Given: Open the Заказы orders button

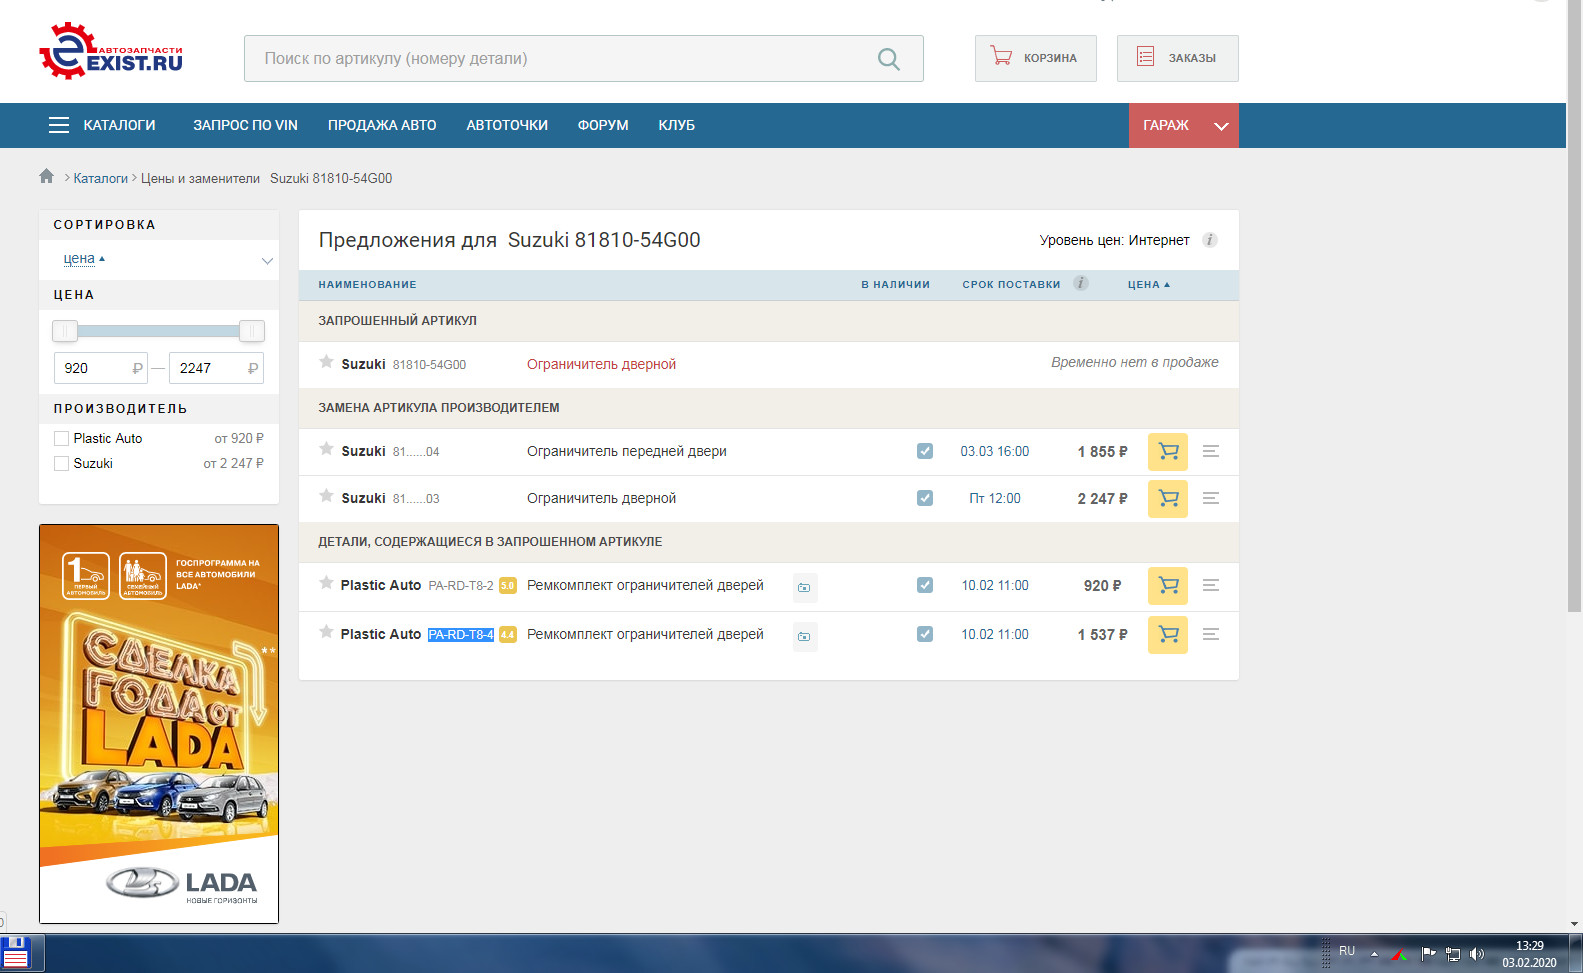Looking at the screenshot, I should [1177, 58].
